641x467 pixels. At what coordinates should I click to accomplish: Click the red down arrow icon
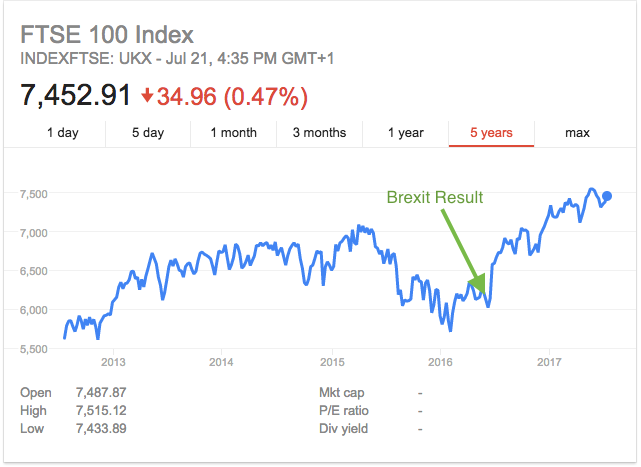[147, 97]
